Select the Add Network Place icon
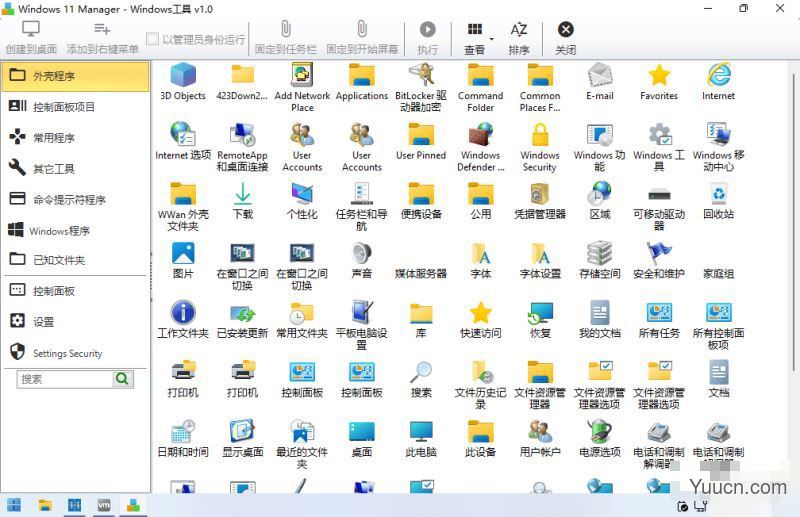The height and width of the screenshot is (517, 800). tap(302, 87)
